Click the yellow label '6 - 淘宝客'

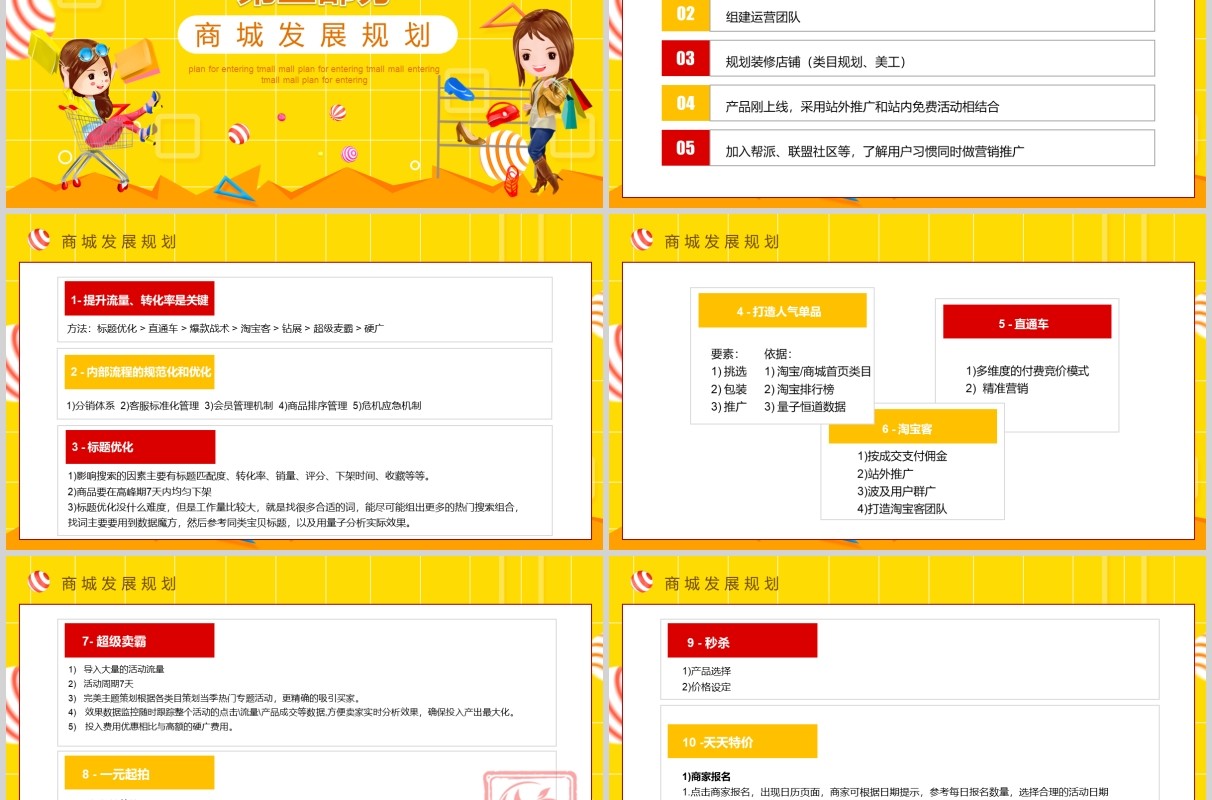point(912,427)
